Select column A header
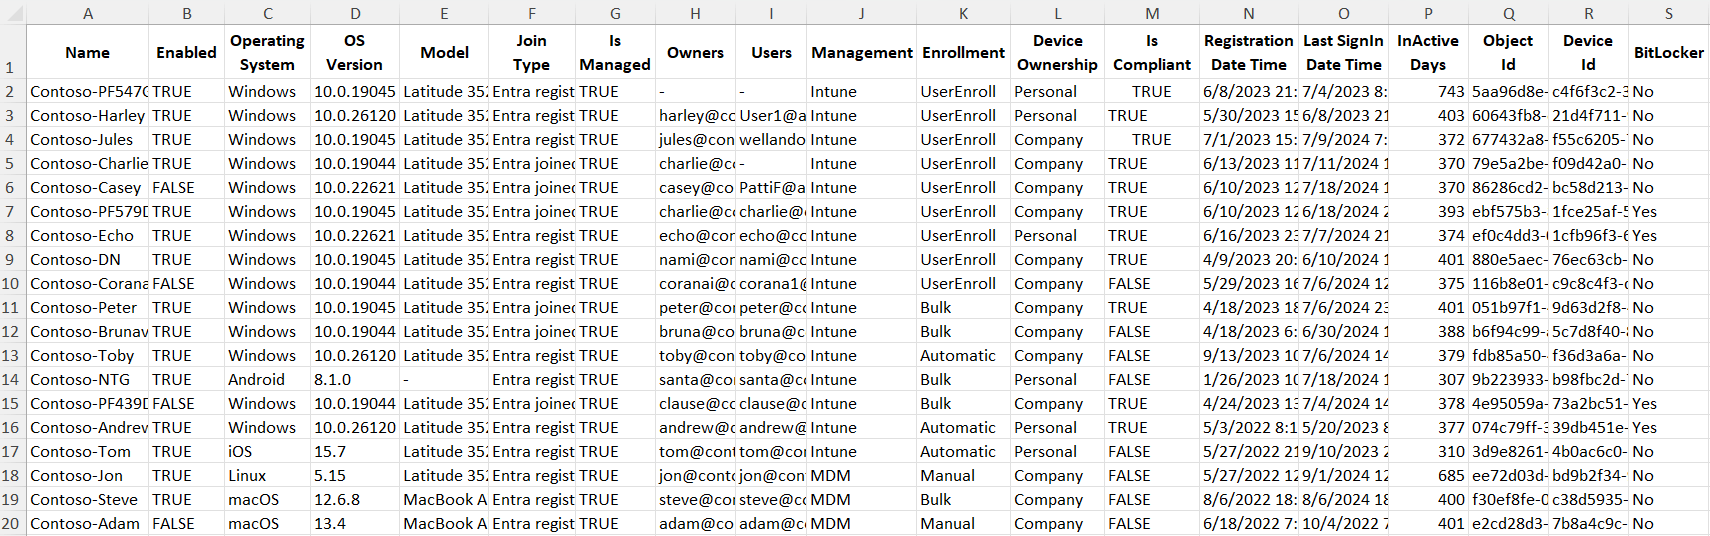The height and width of the screenshot is (536, 1710). click(x=88, y=13)
